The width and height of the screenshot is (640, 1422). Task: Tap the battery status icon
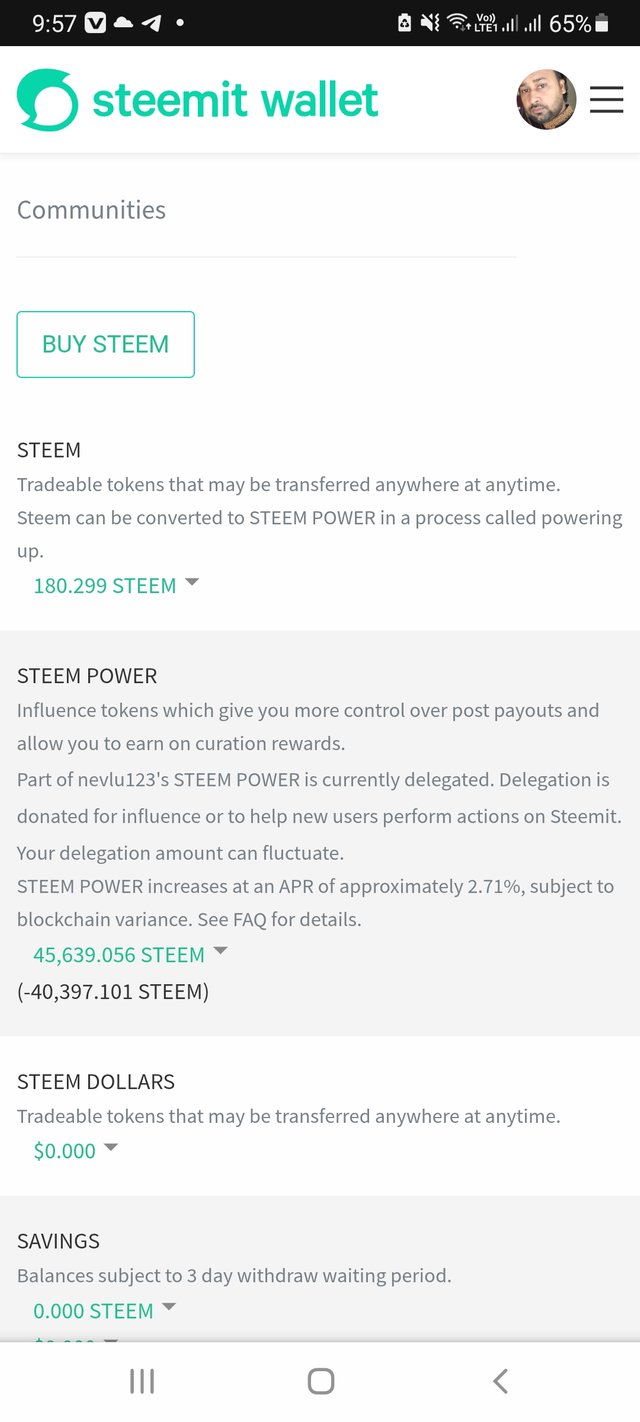tap(602, 23)
